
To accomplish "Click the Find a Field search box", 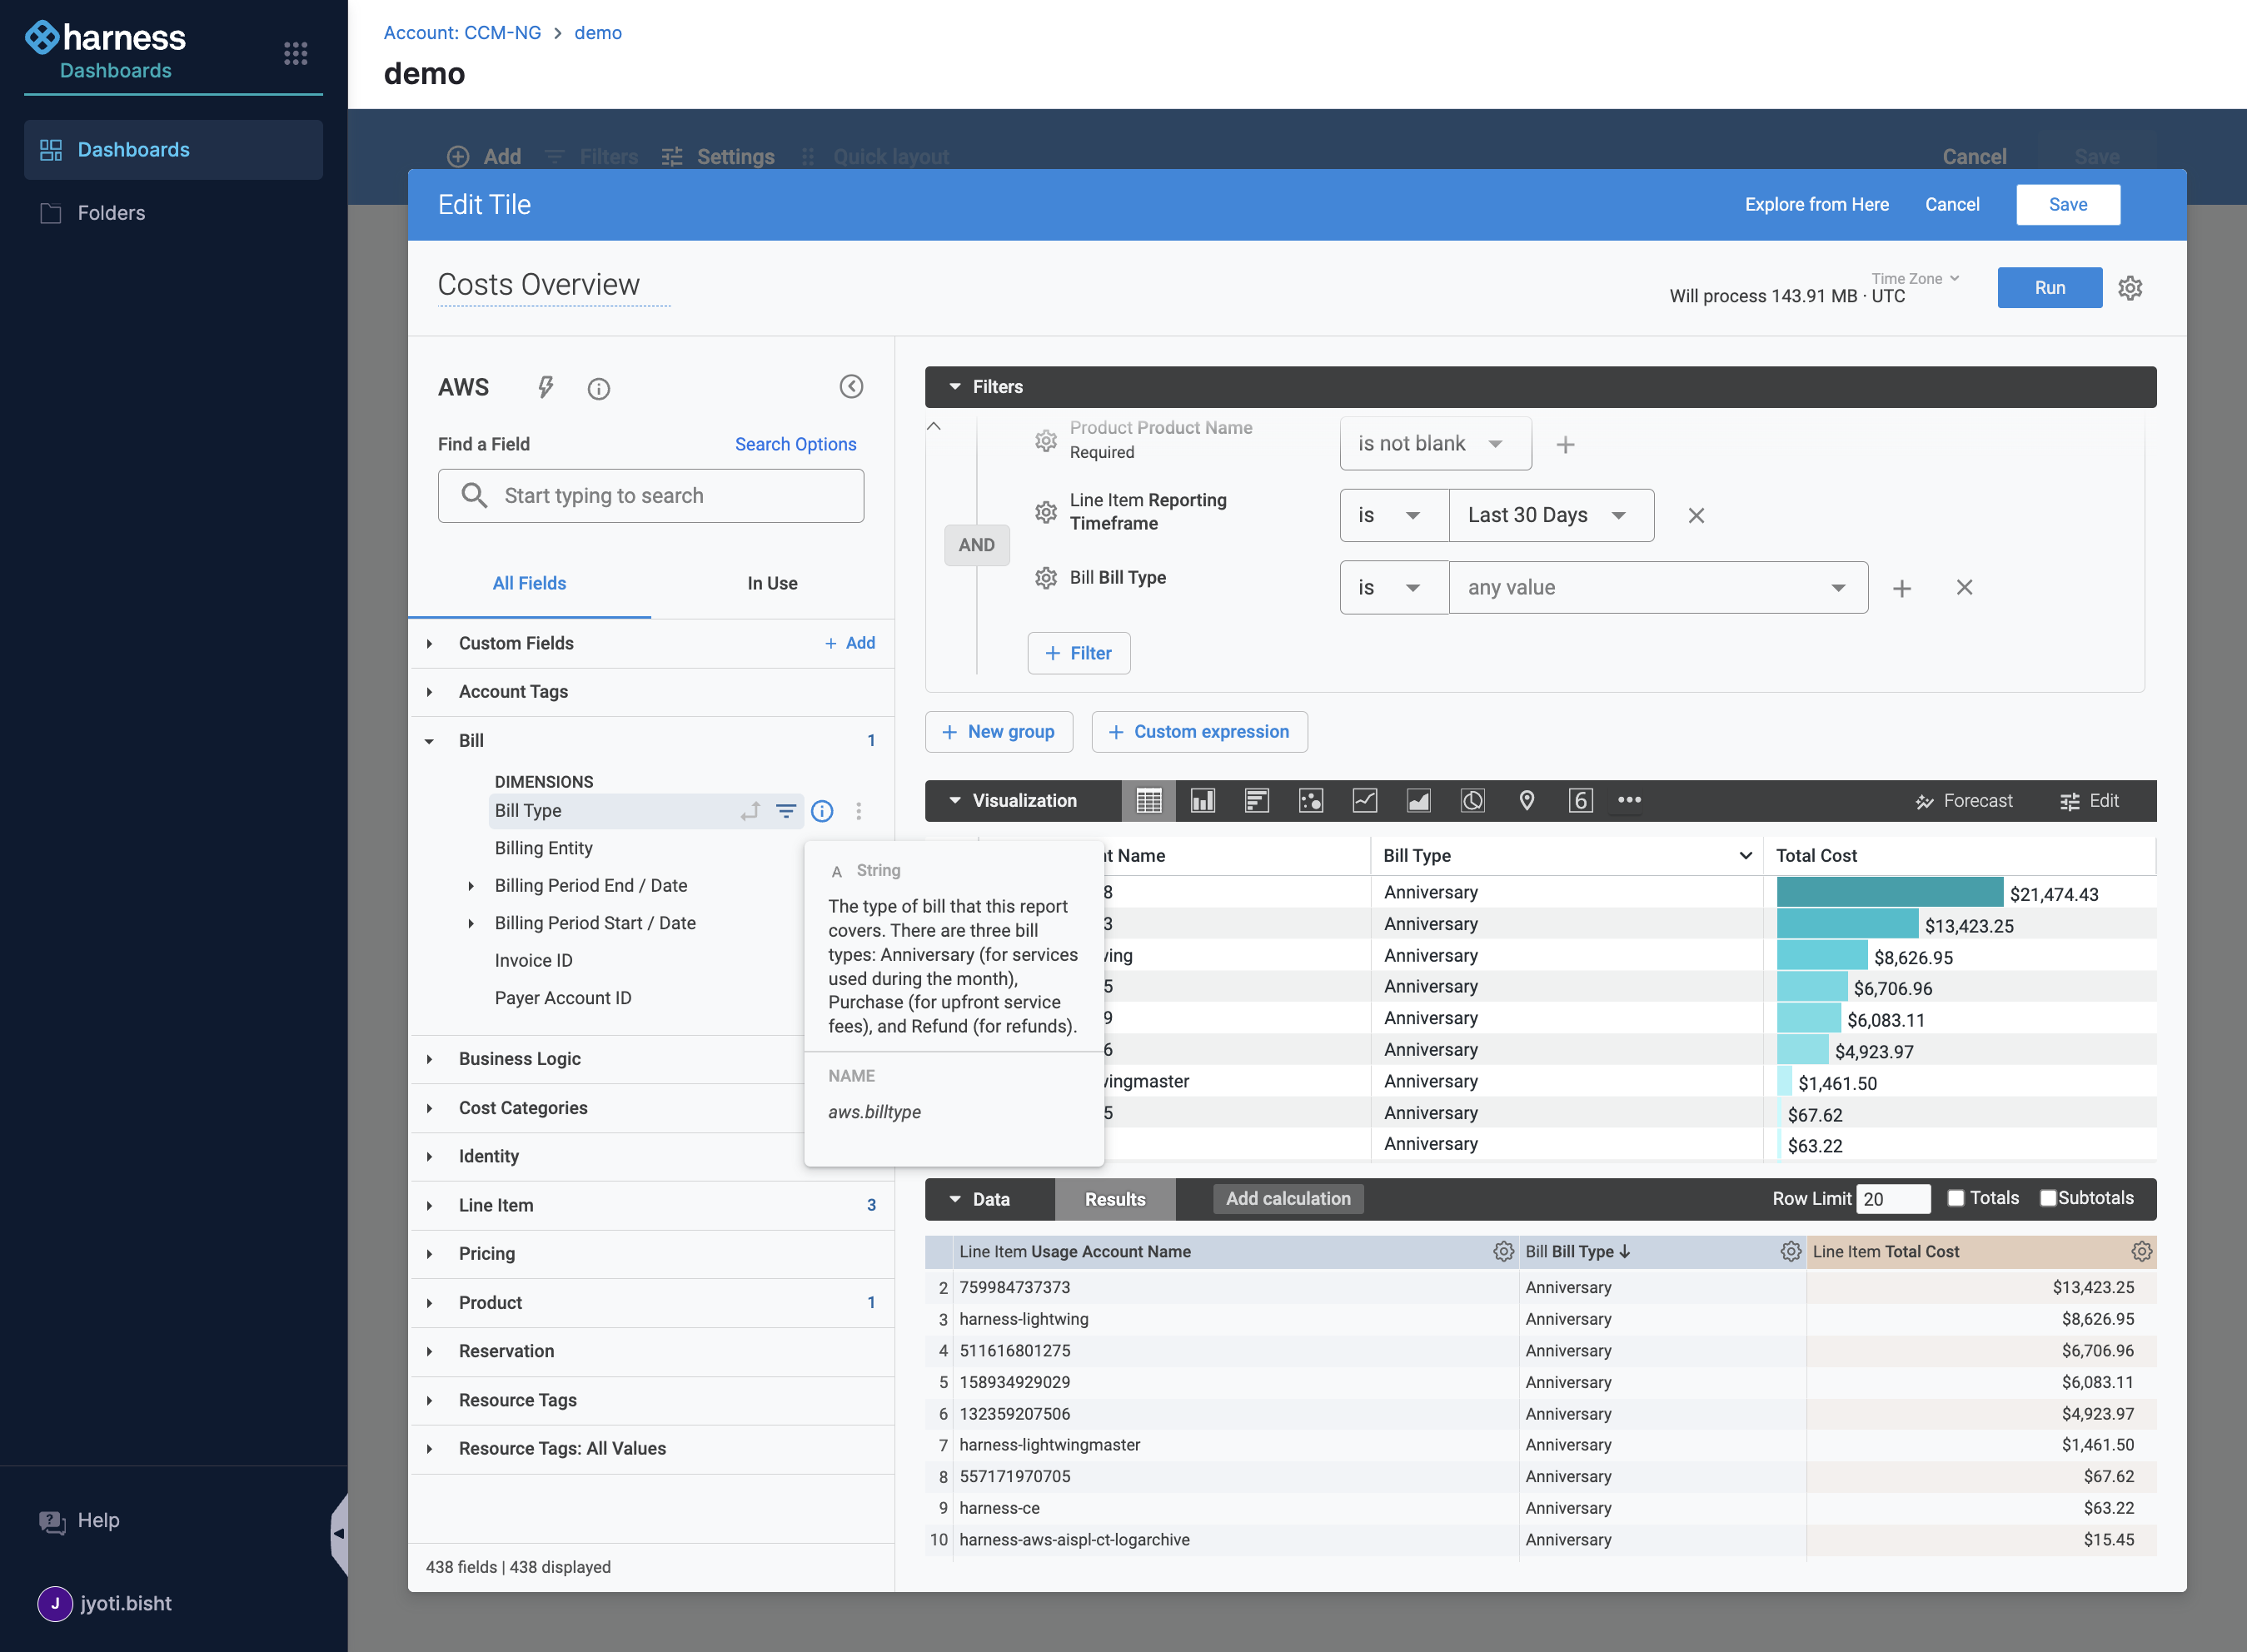I will 651,496.
